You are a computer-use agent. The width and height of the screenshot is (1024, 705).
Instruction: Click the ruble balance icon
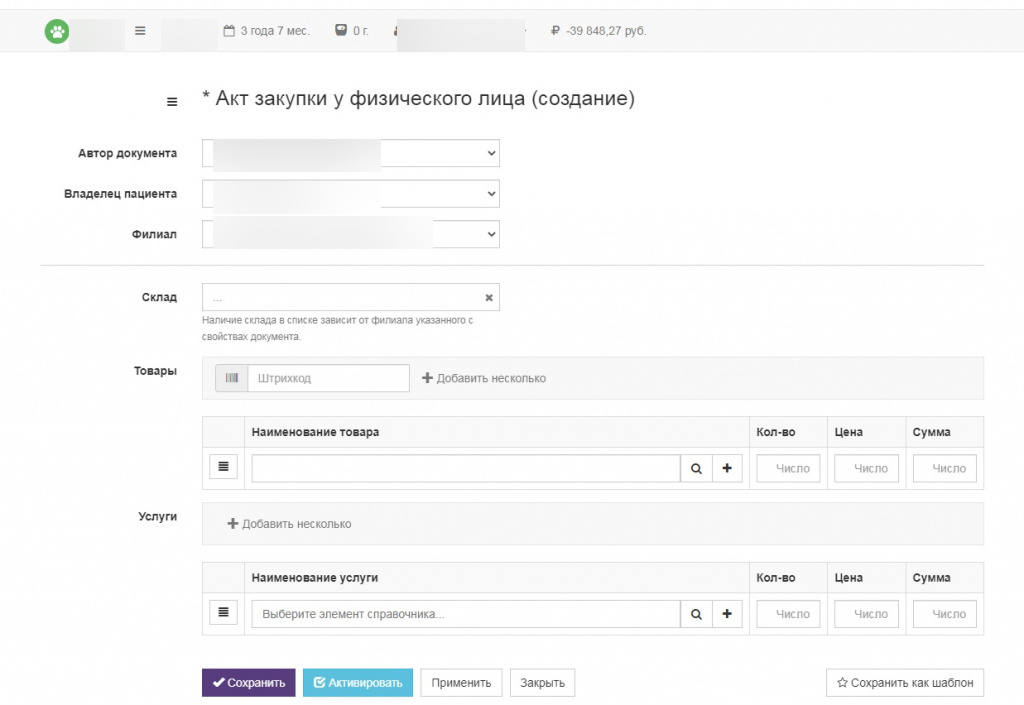555,30
